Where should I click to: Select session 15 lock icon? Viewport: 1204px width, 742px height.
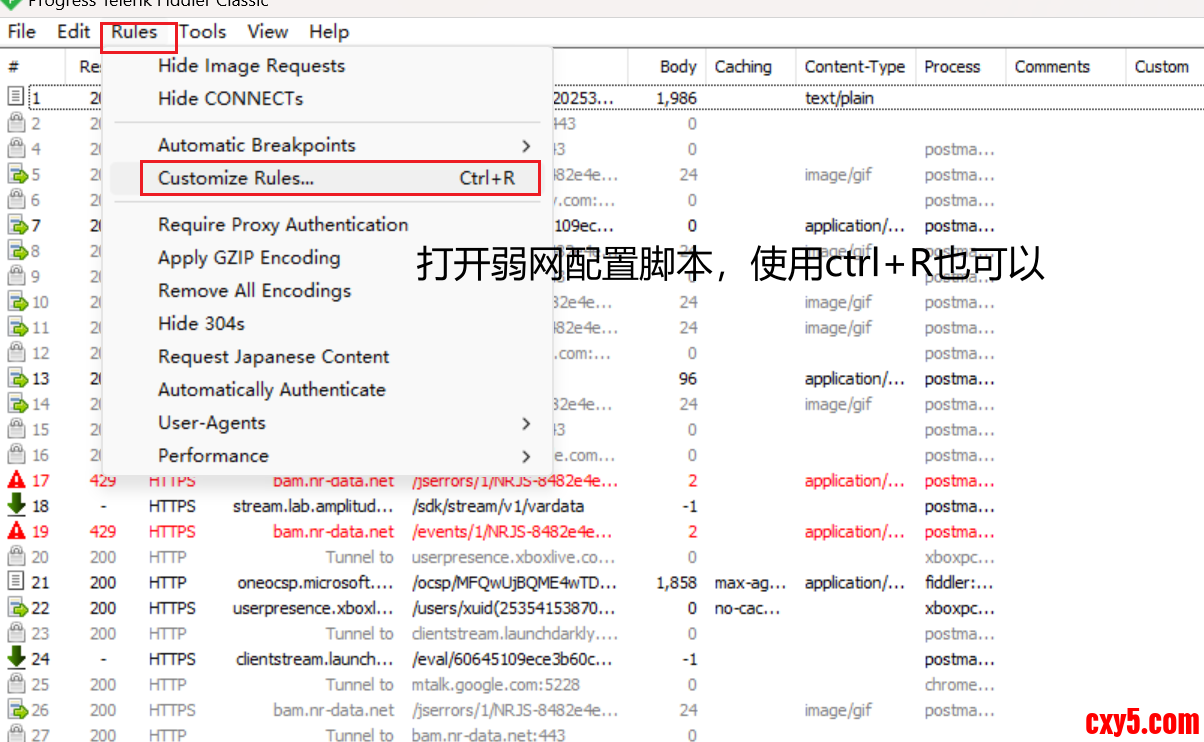(16, 429)
